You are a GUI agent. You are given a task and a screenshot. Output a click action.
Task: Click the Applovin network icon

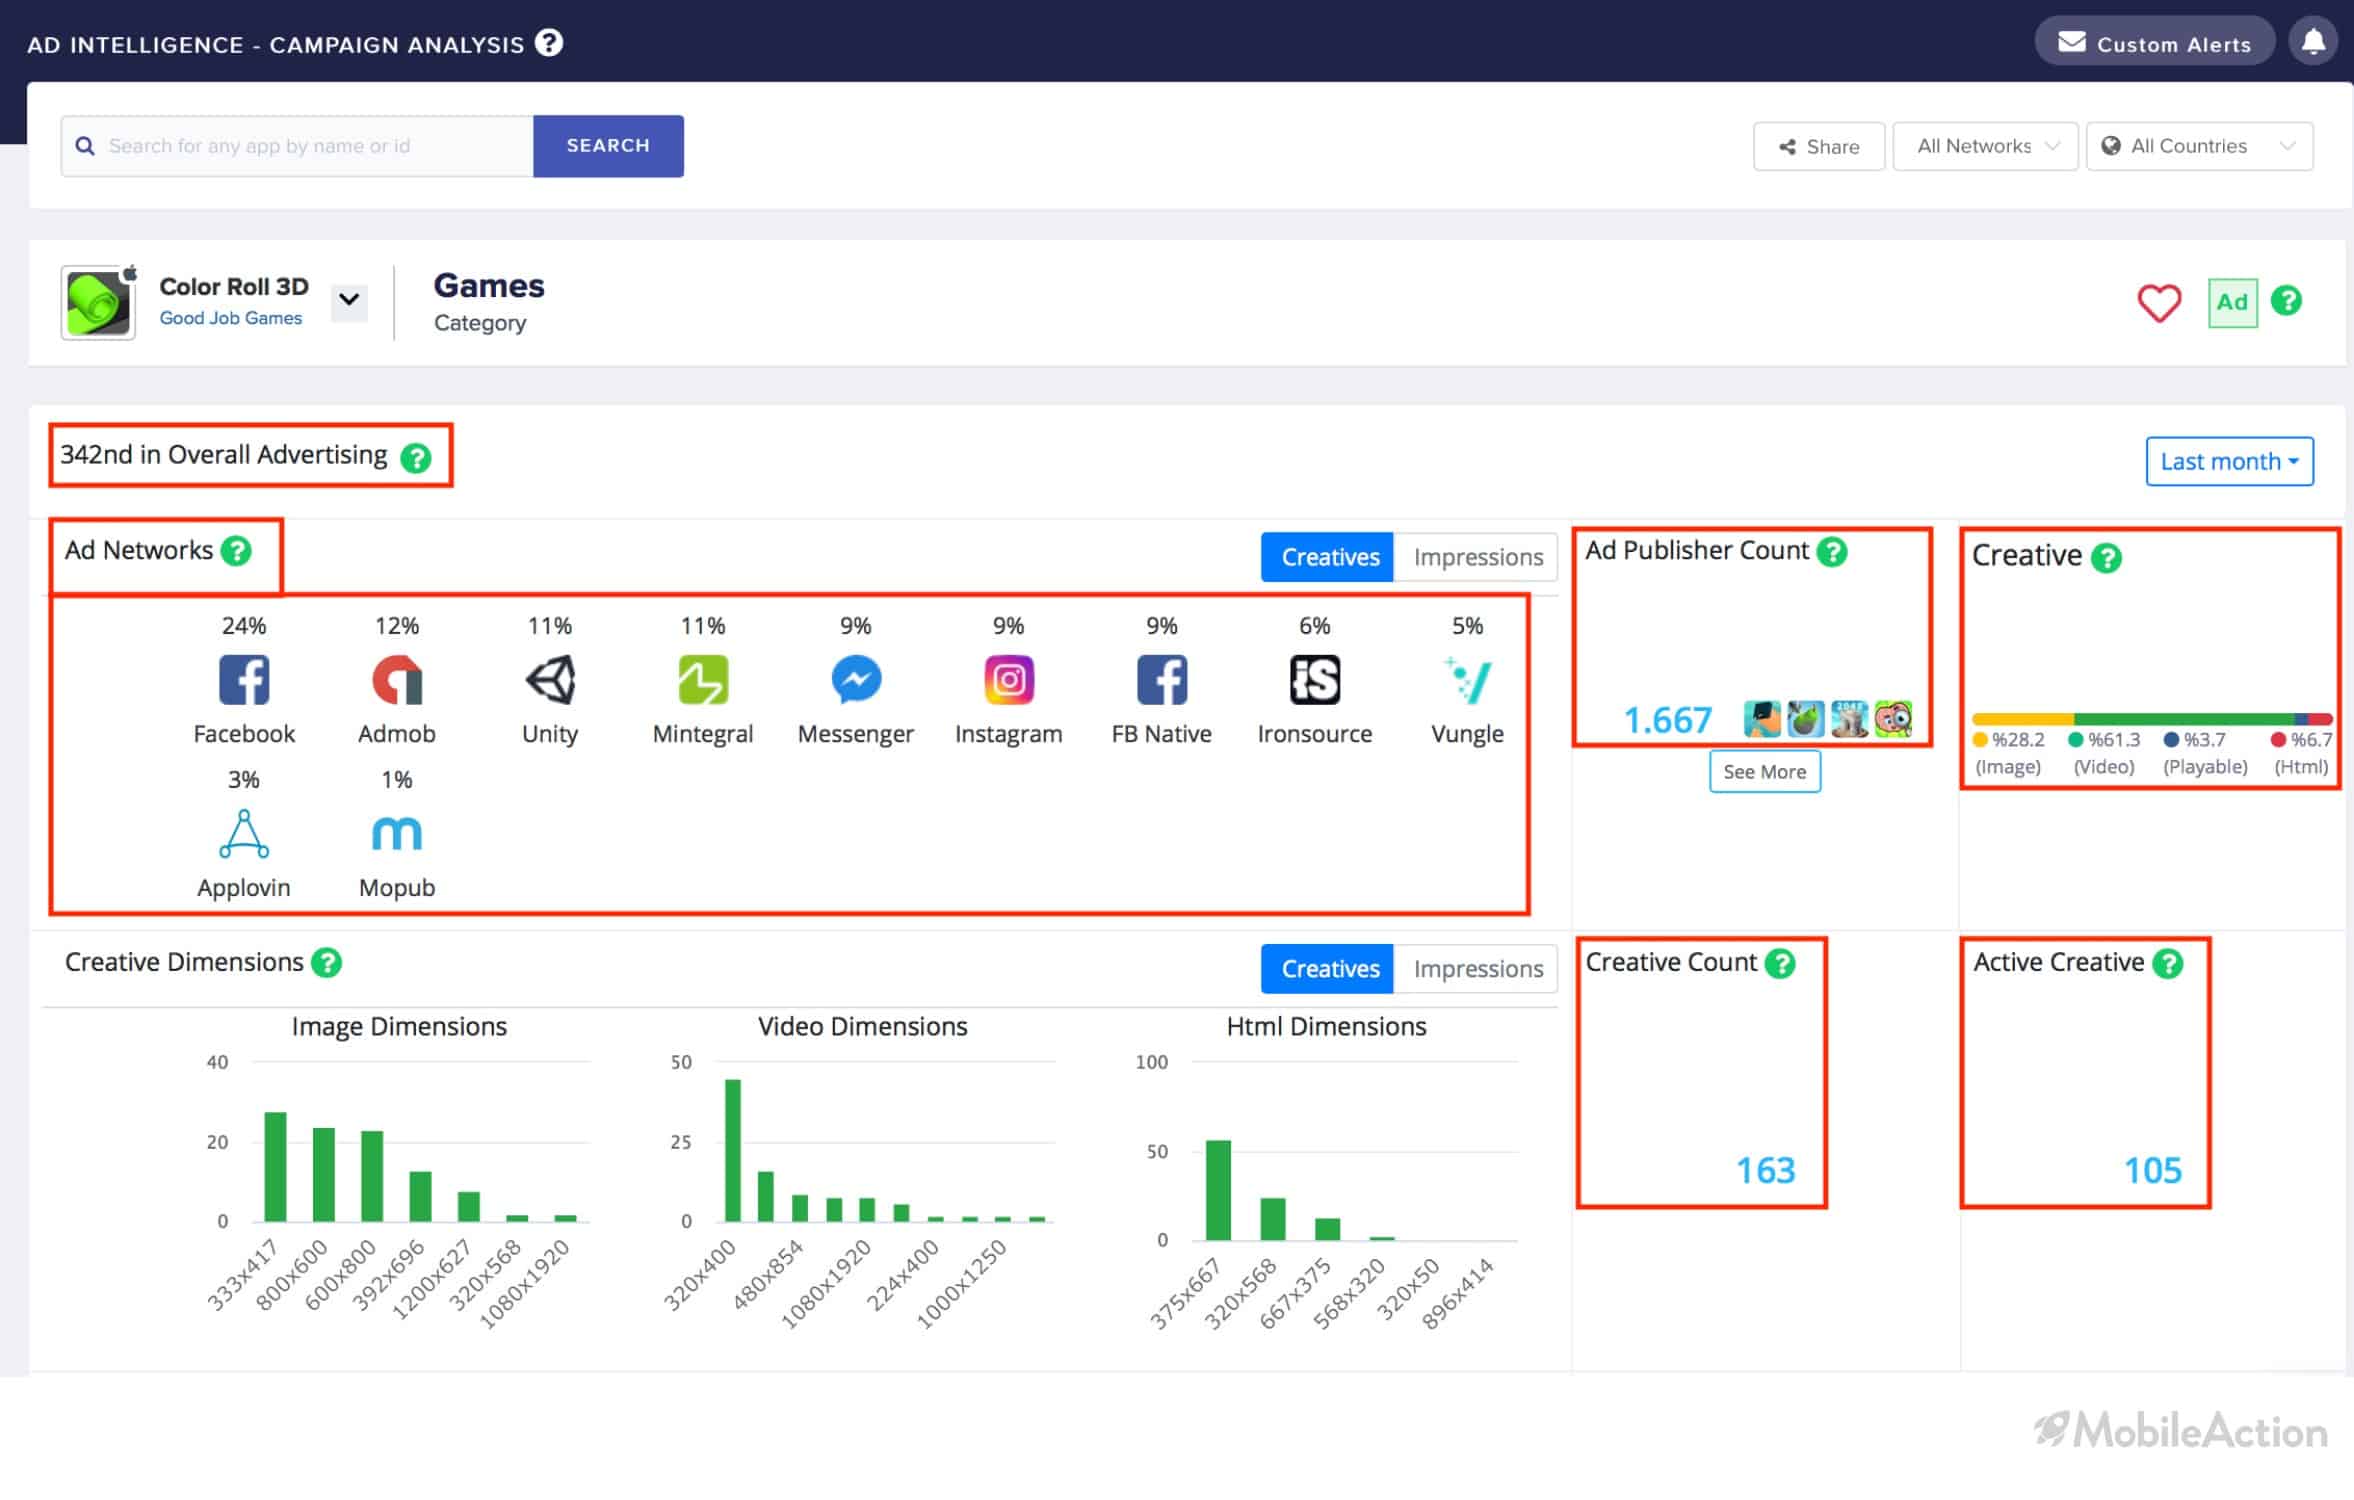coord(244,834)
